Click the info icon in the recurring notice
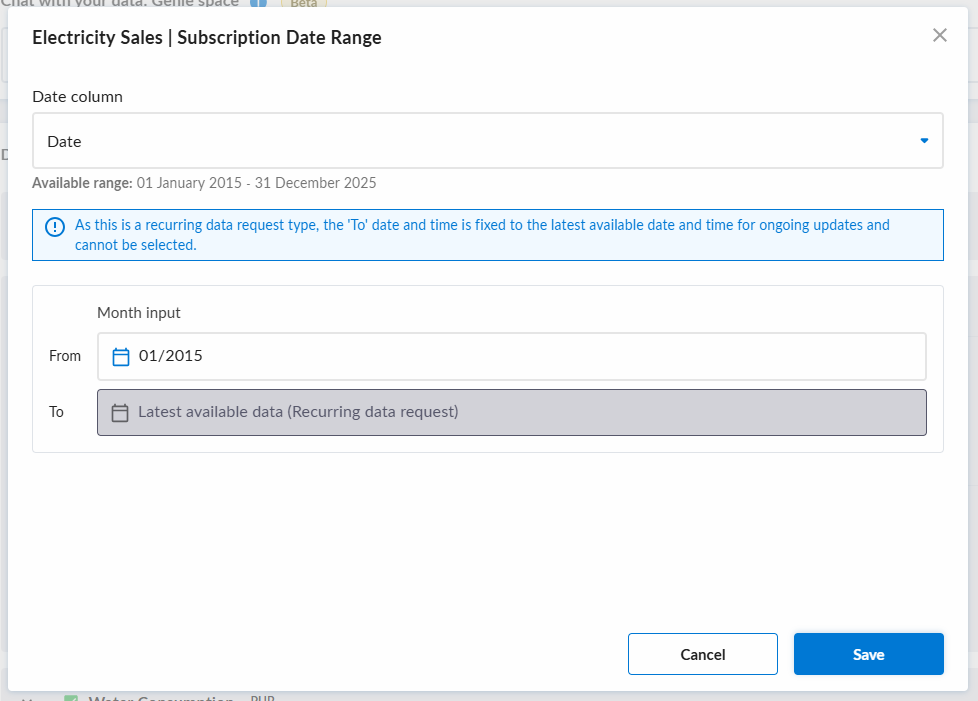 click(x=55, y=227)
